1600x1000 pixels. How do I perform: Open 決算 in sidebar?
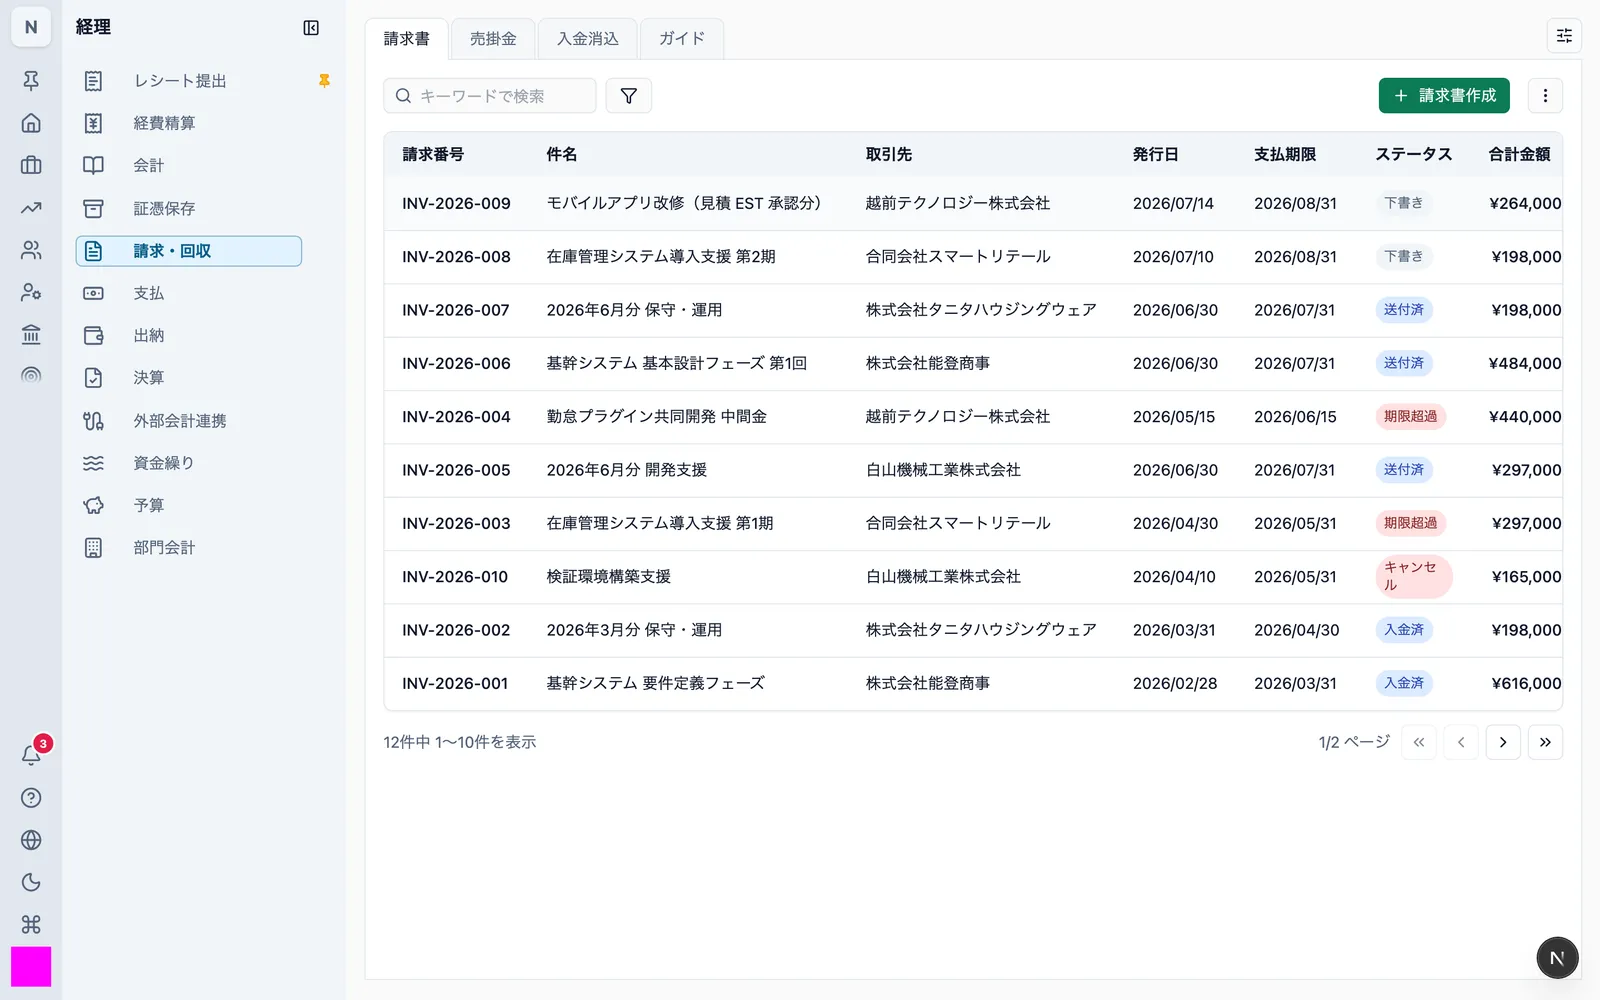[189, 378]
